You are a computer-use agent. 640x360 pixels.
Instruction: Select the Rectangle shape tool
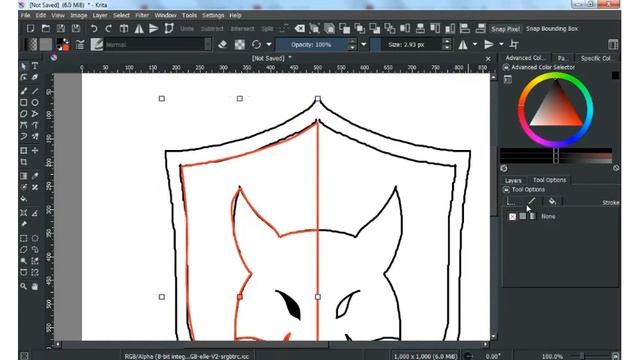click(x=24, y=102)
